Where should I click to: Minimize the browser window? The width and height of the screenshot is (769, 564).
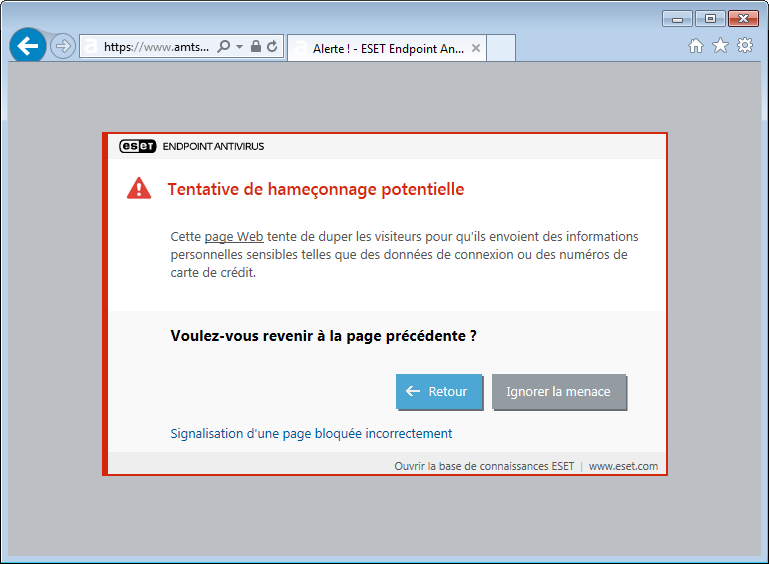[x=677, y=19]
